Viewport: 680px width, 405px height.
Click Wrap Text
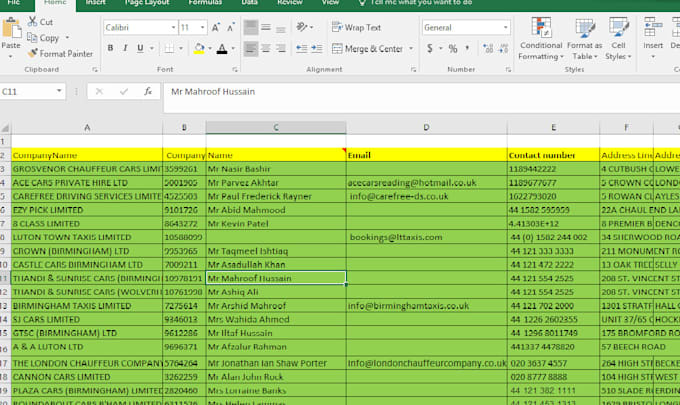pos(356,27)
